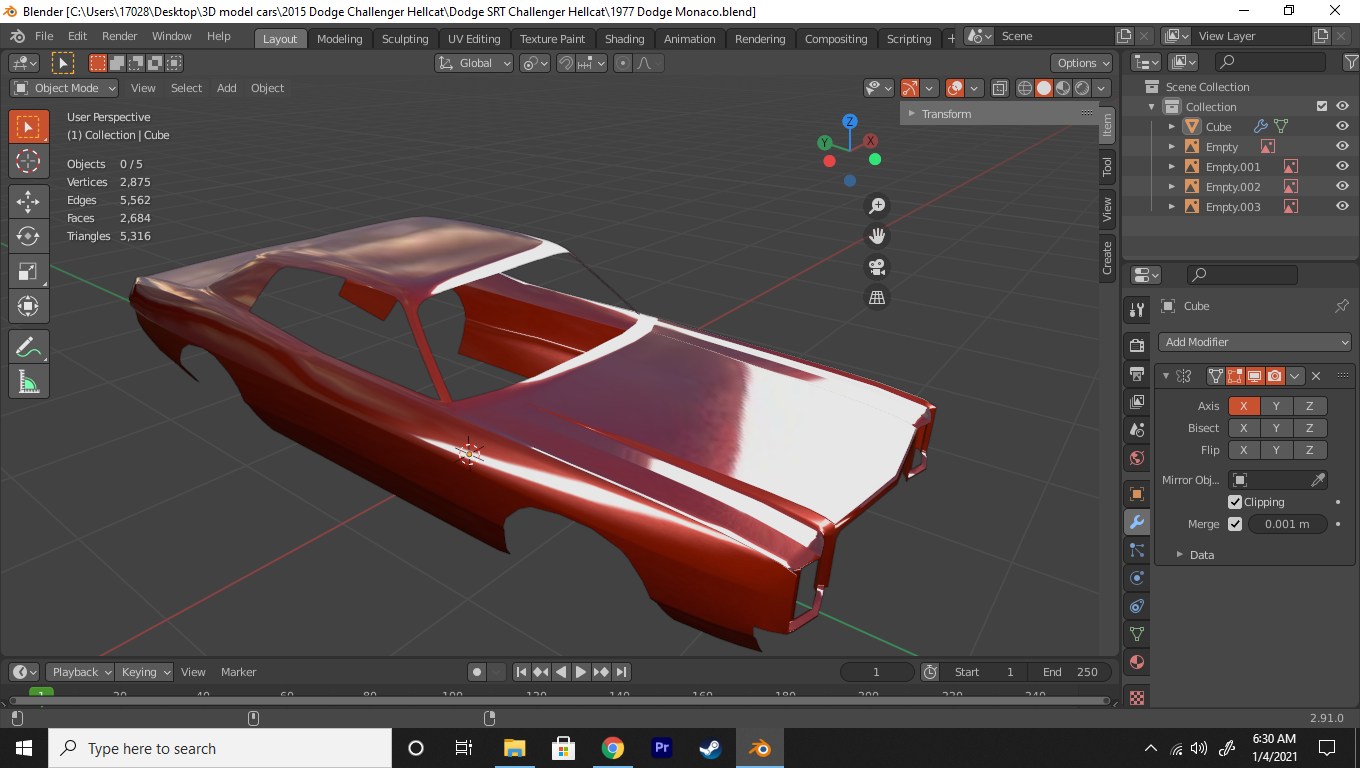Image resolution: width=1360 pixels, height=768 pixels.
Task: Select the Rotate tool
Action: (28, 236)
